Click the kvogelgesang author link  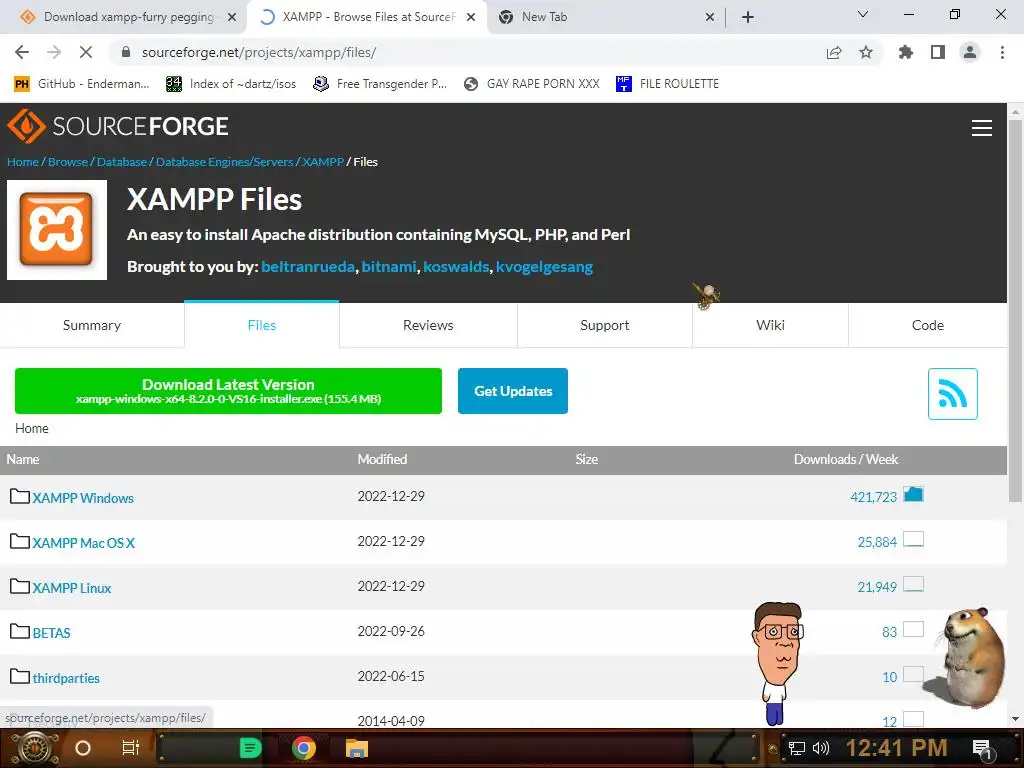click(x=544, y=266)
